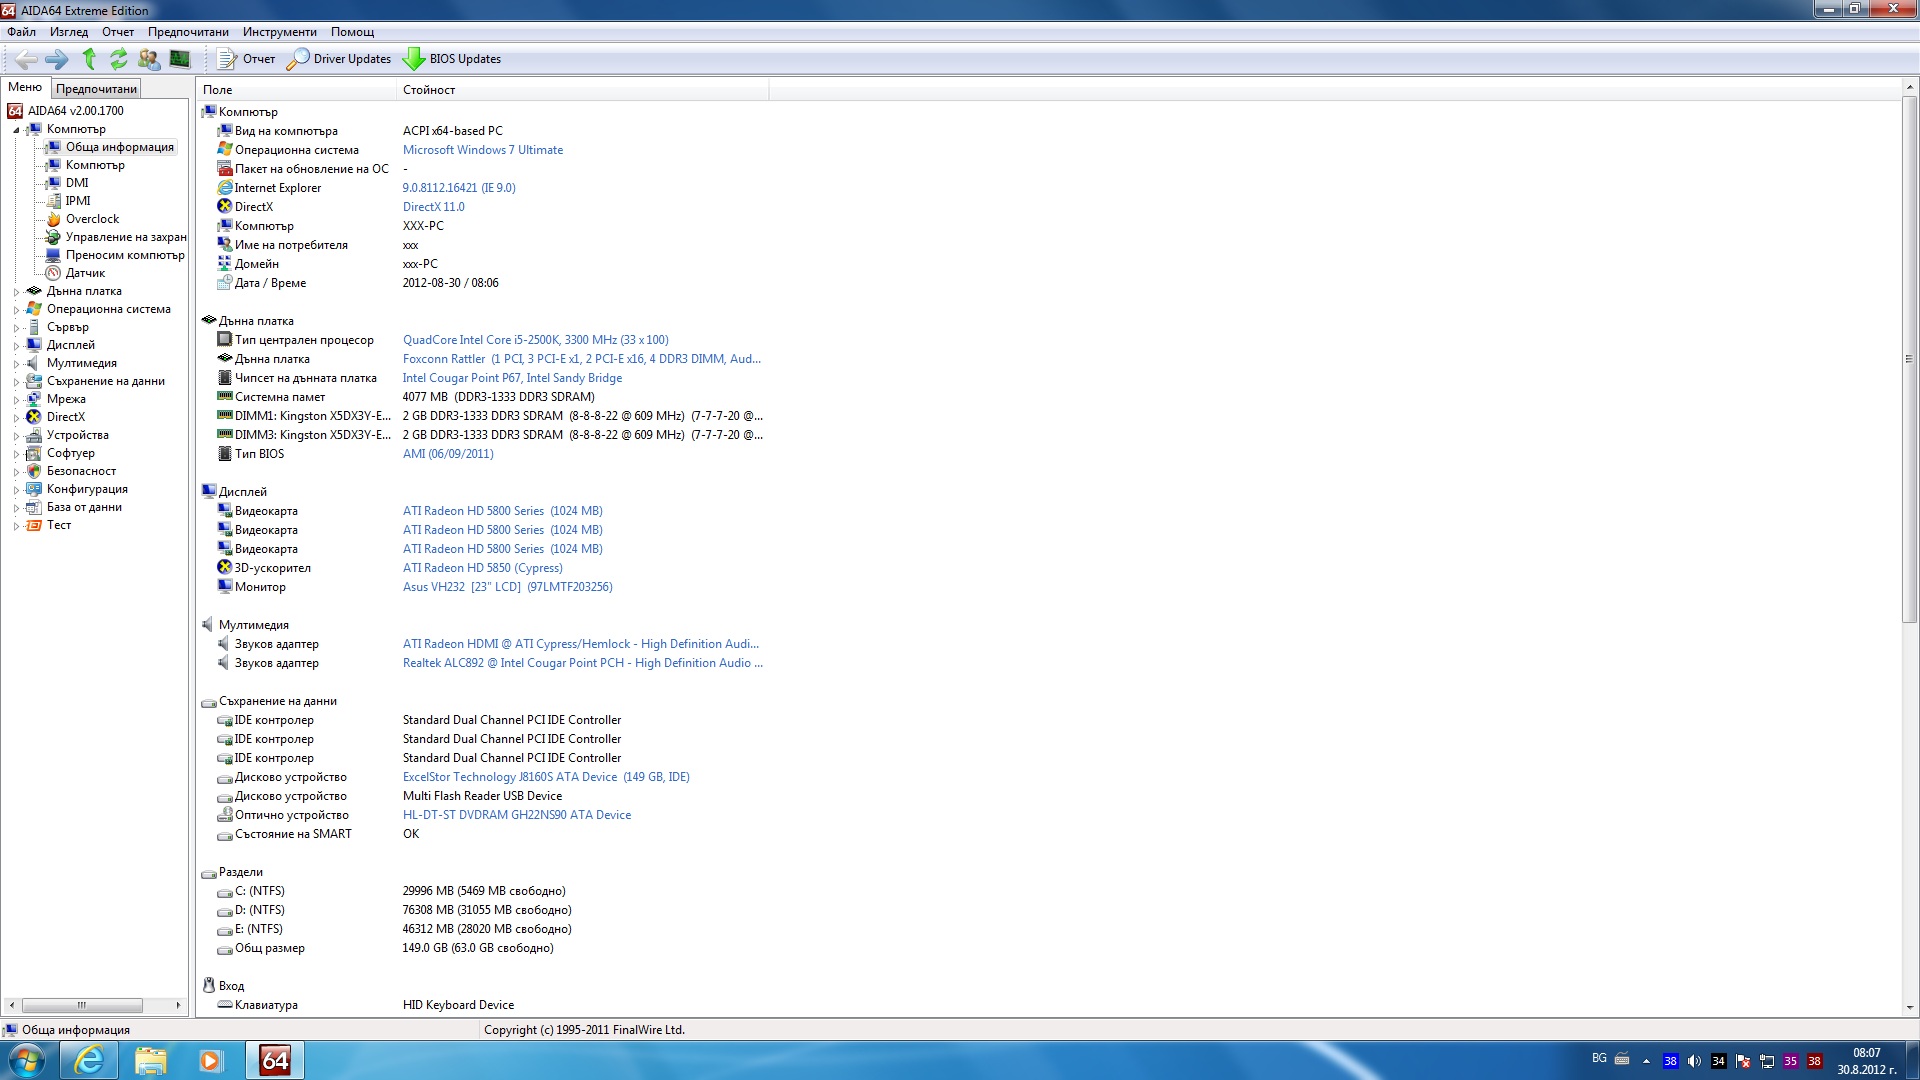1920x1080 pixels.
Task: Click the Поле column header
Action: [296, 90]
